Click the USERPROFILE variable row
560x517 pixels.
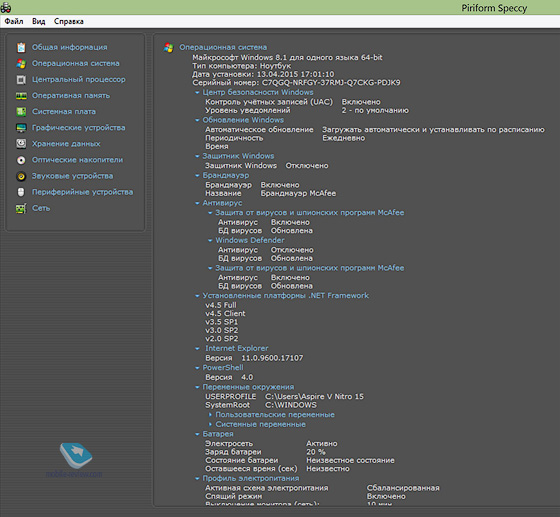pos(284,397)
